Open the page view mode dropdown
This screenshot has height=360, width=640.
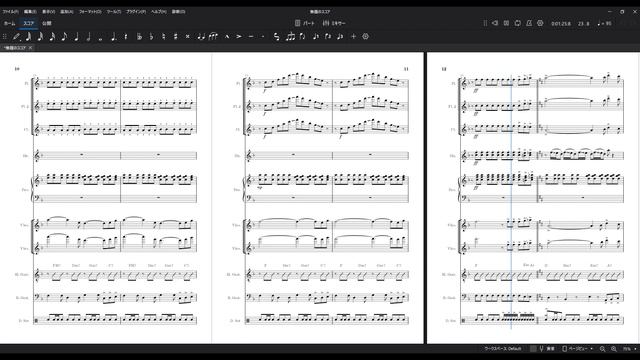578,349
